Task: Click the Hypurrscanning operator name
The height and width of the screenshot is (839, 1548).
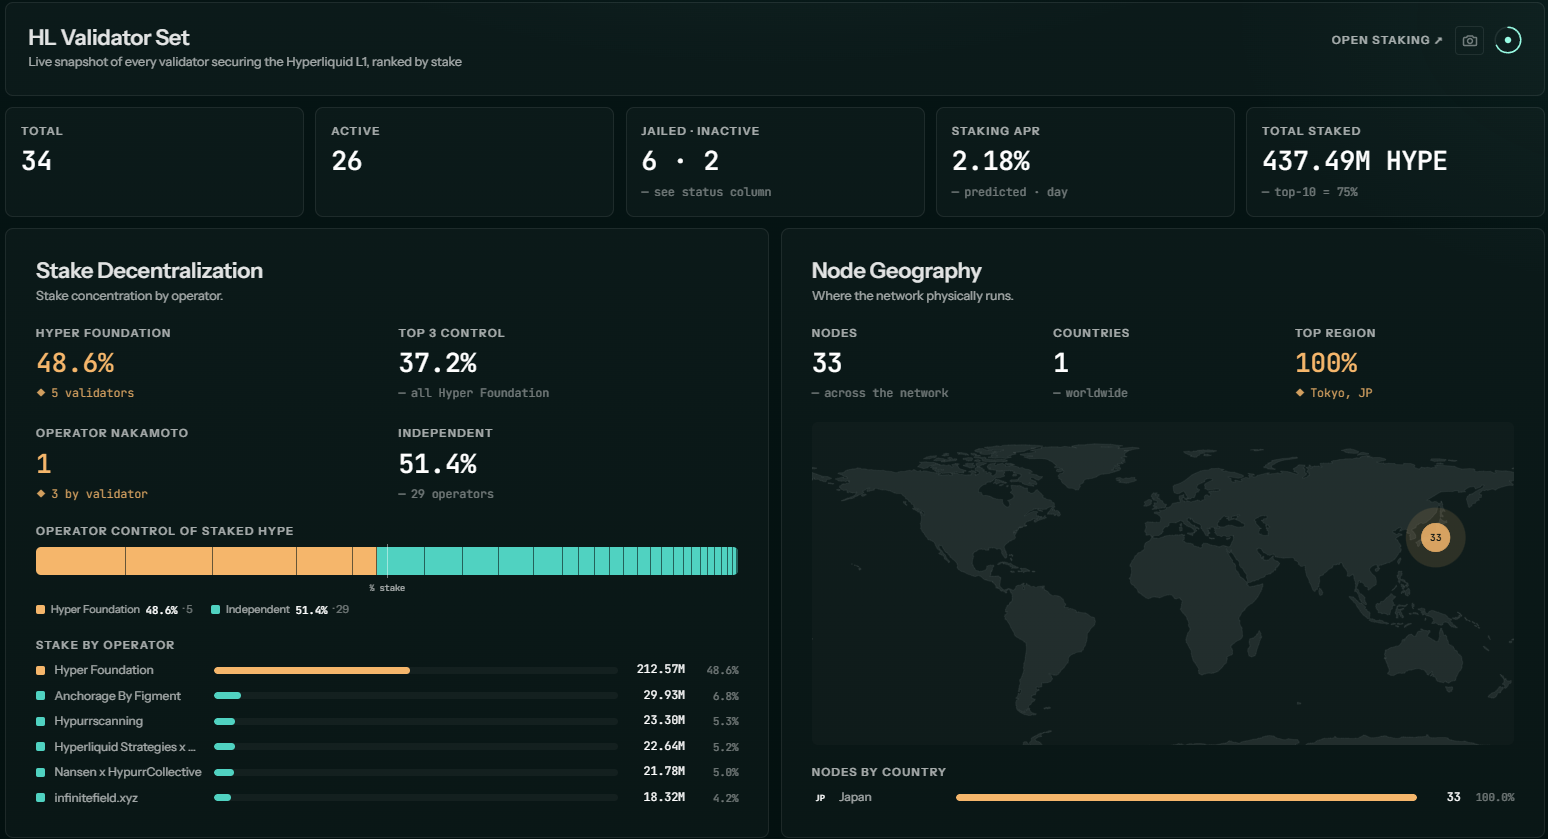Action: 99,721
